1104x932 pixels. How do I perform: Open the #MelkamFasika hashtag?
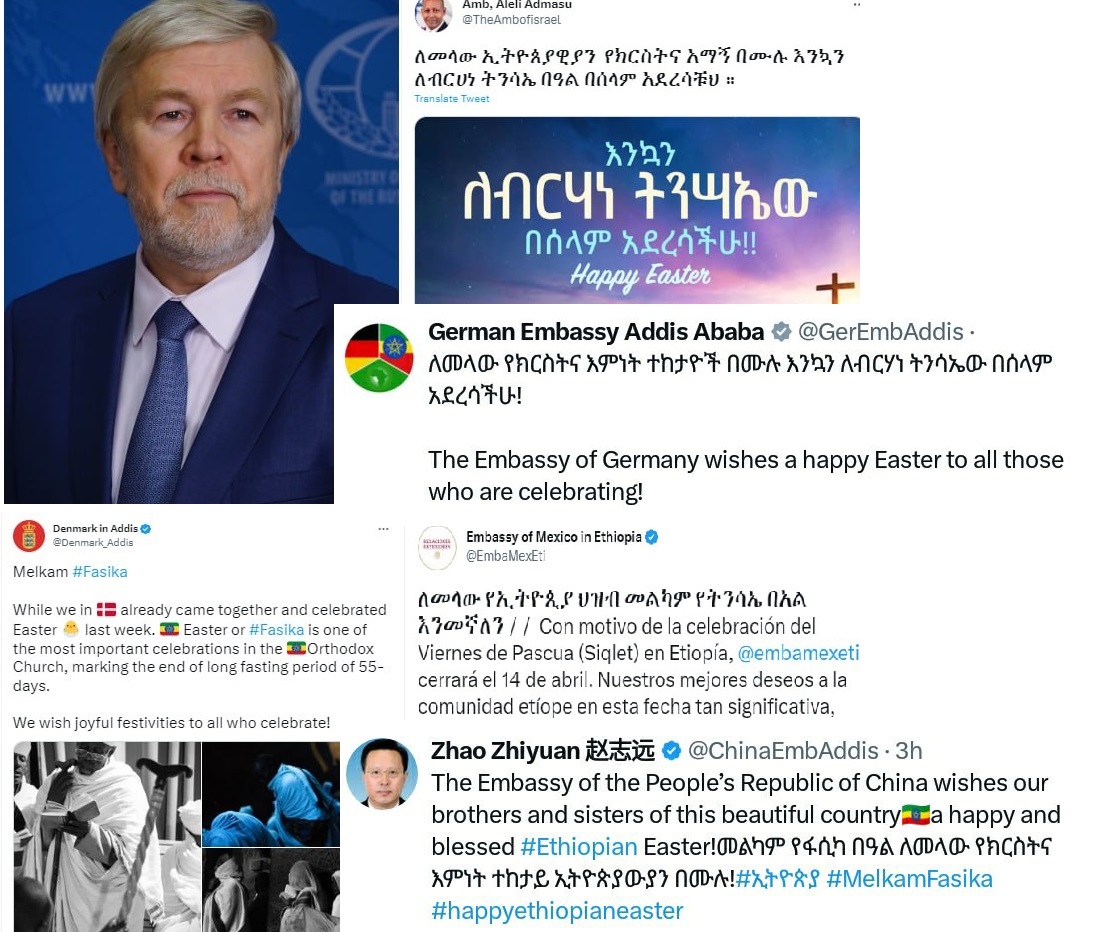910,879
